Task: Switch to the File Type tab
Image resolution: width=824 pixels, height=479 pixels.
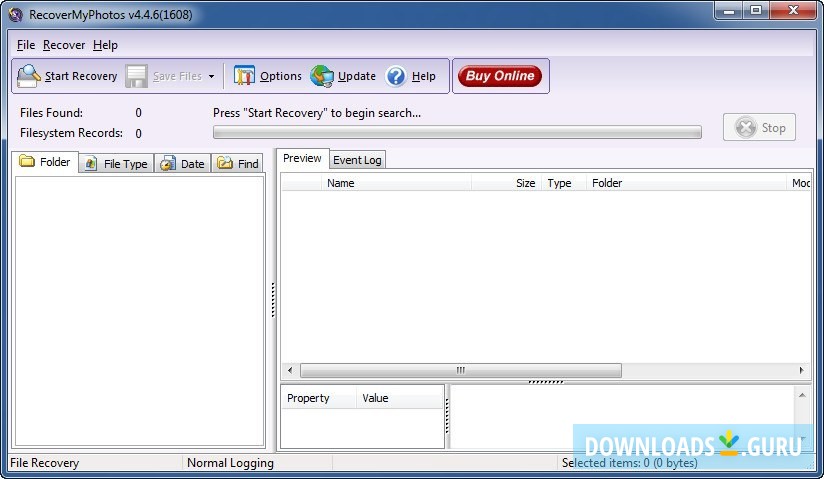Action: (x=117, y=164)
